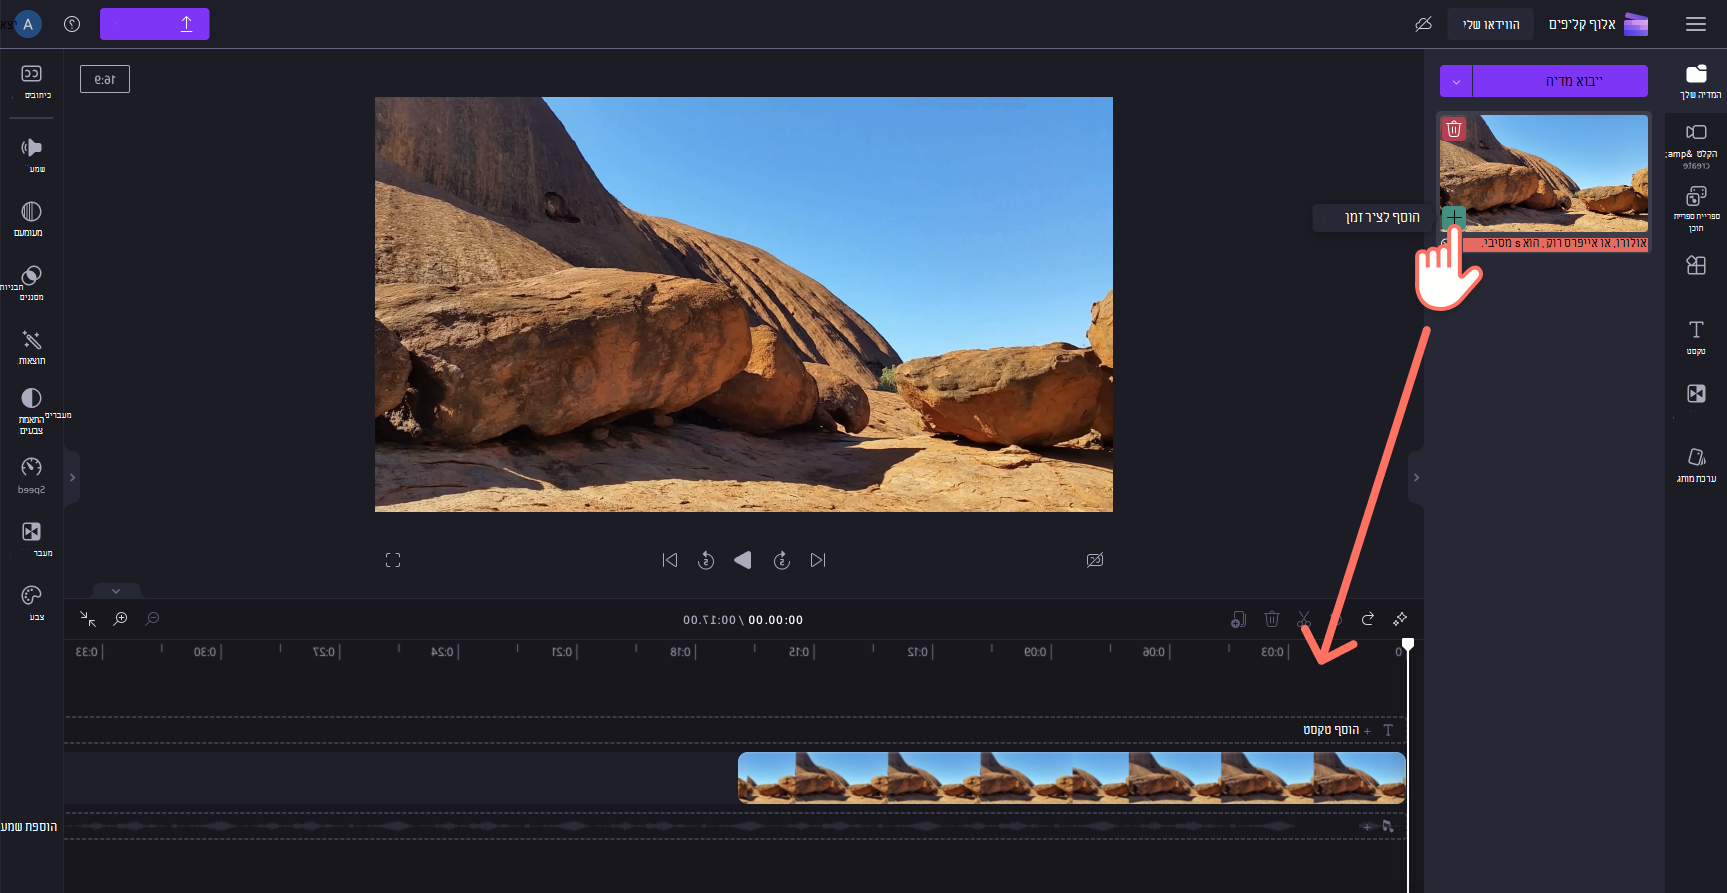This screenshot has width=1727, height=893.
Task: Expand the import media dropdown arrow
Action: point(1456,81)
